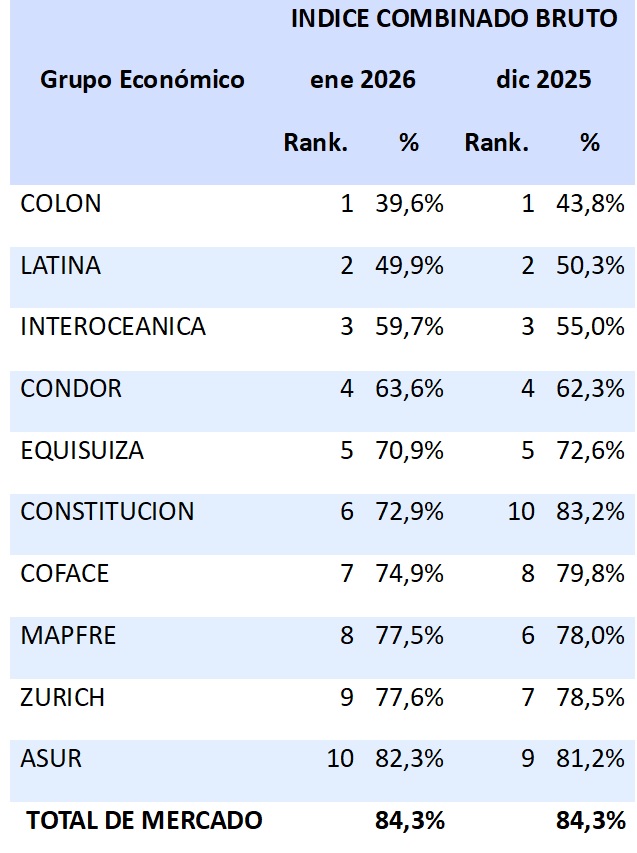Select the TOTAL DE MERCADO label
Screen dimensions: 637x853
click(144, 821)
